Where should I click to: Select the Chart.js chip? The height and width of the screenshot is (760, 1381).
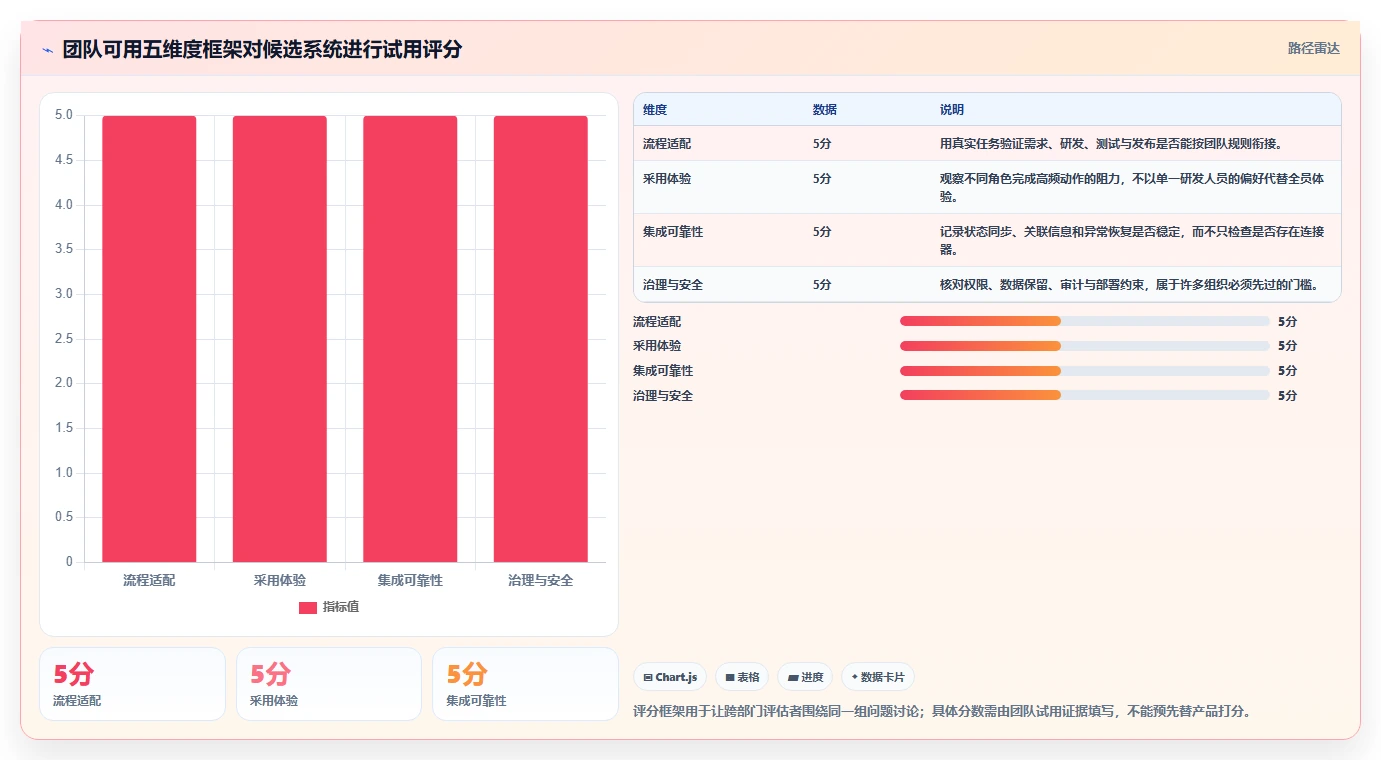coord(670,677)
